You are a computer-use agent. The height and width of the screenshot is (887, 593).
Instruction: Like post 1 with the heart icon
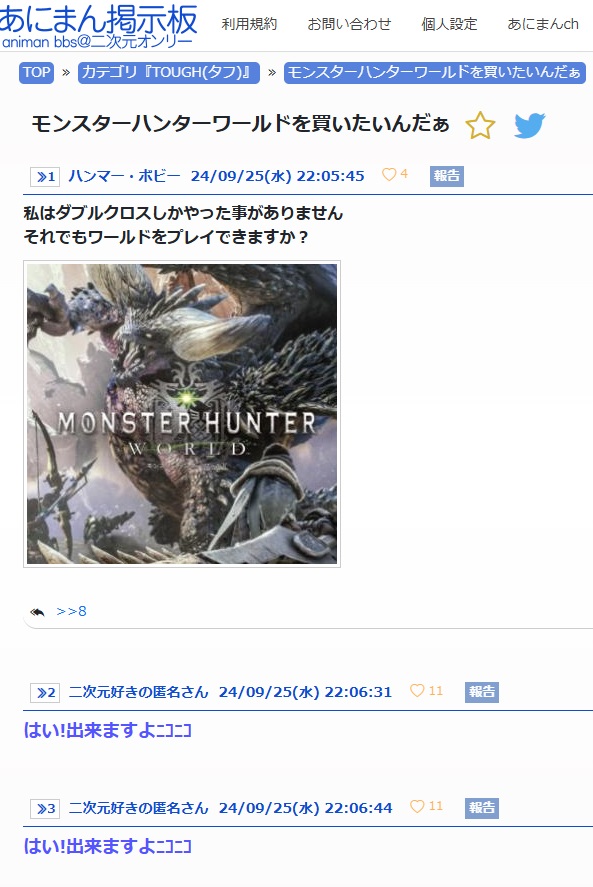[389, 174]
